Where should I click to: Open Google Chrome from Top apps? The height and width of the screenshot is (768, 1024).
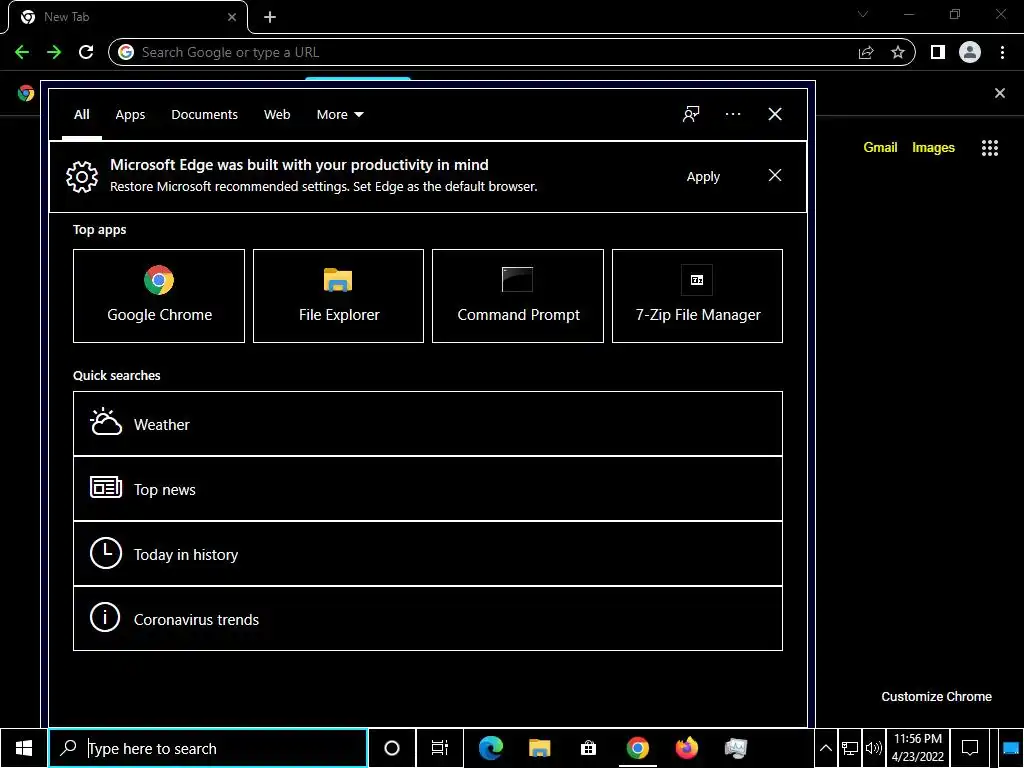(159, 296)
